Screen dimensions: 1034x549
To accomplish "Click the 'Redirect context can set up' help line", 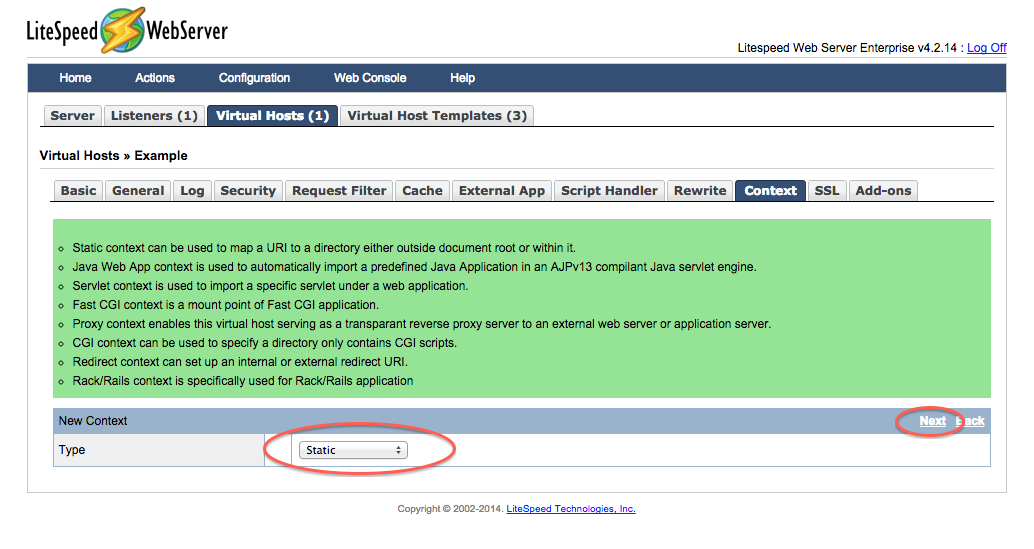I will point(240,362).
